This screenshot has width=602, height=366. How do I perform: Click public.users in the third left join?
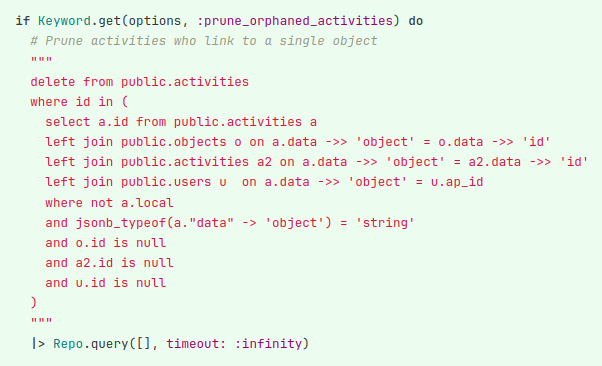(166, 182)
